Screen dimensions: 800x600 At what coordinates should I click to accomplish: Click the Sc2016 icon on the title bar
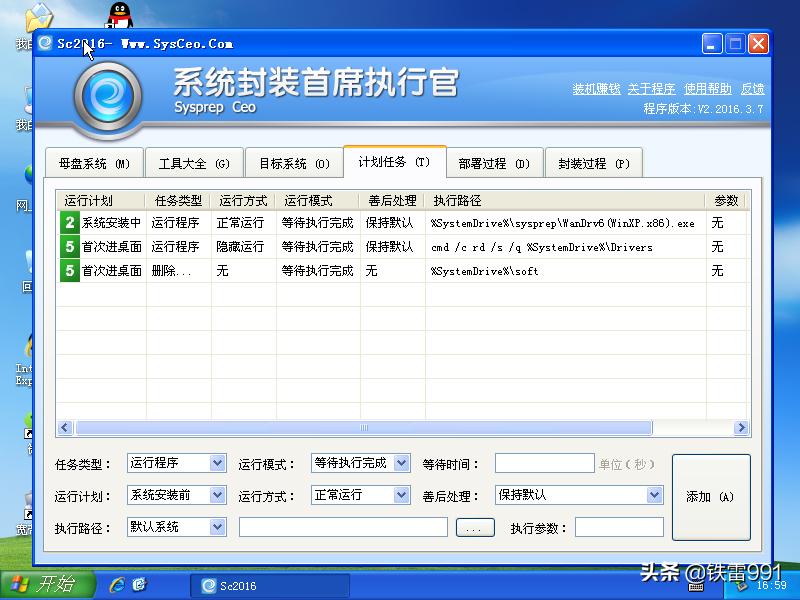click(45, 43)
